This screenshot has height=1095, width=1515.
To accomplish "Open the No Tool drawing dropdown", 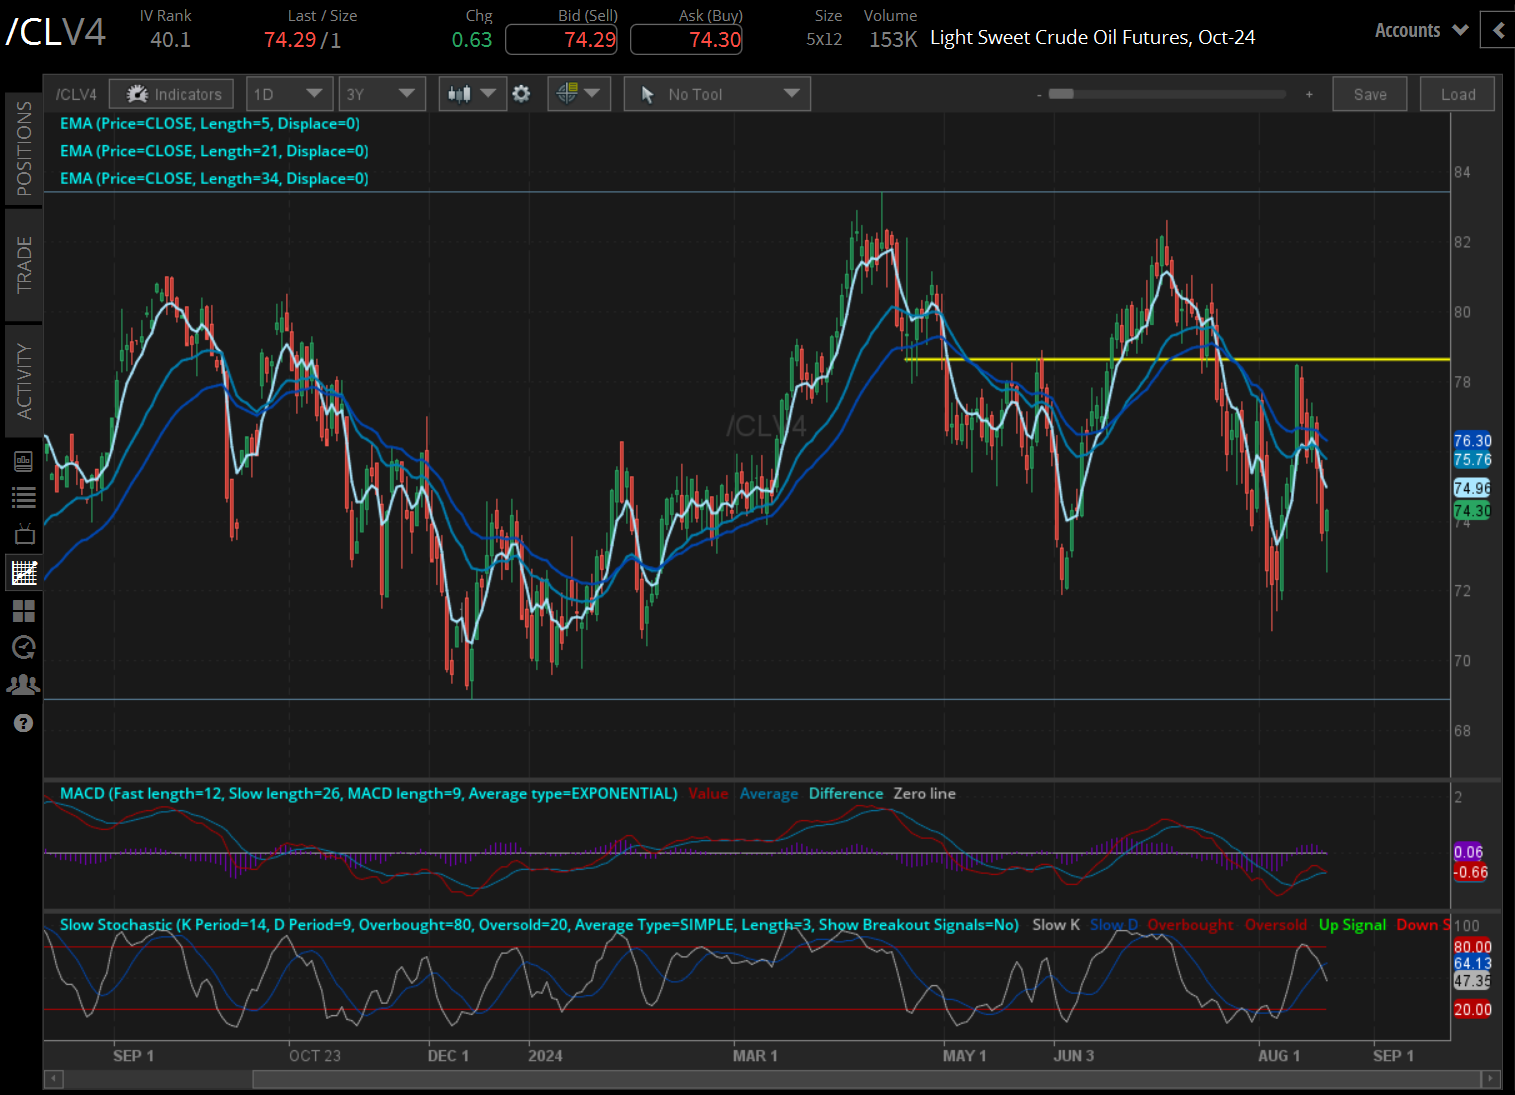I will click(x=716, y=93).
